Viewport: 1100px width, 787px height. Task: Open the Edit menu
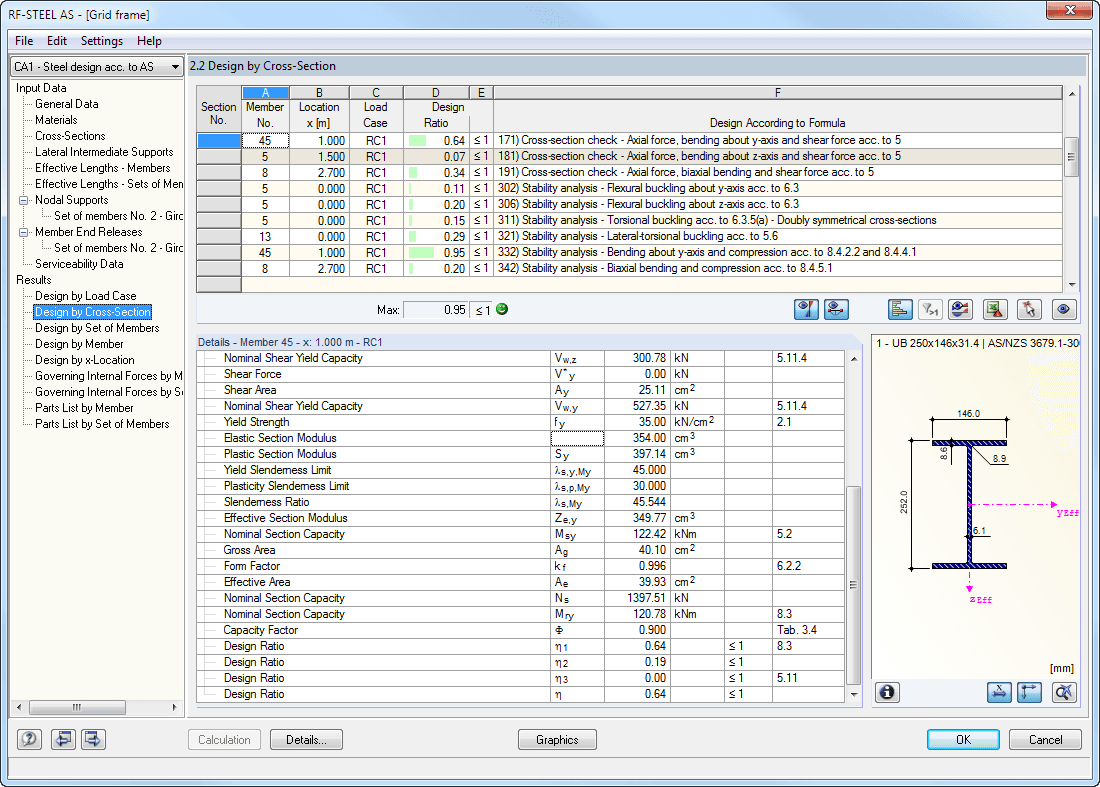(x=56, y=41)
